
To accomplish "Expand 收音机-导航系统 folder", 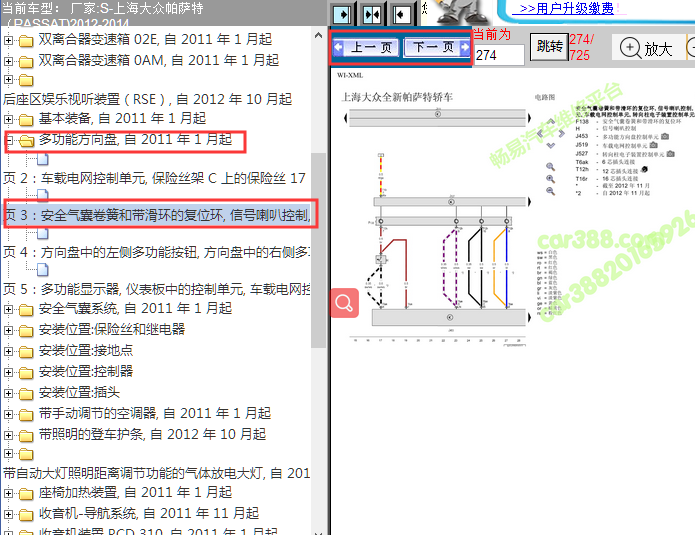I will 8,514.
